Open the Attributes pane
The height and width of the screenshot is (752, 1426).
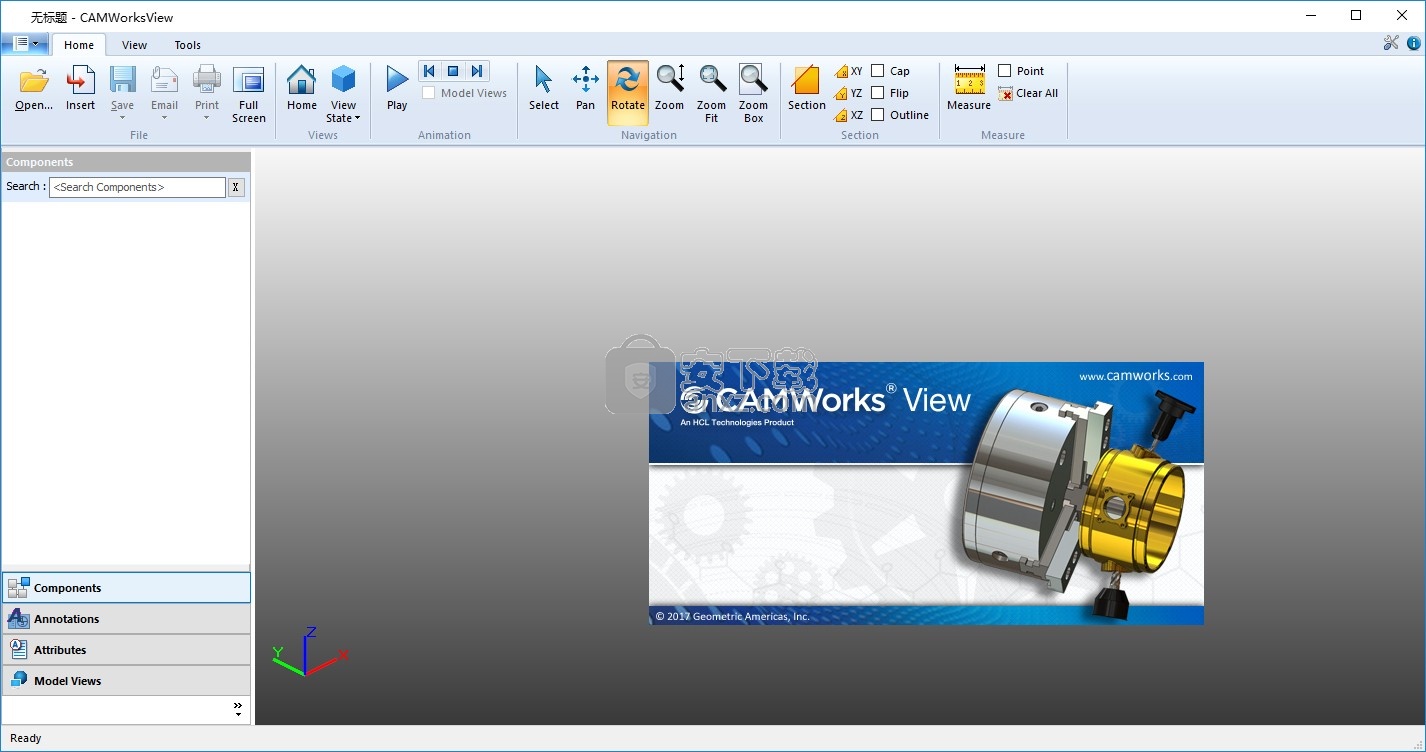(126, 650)
